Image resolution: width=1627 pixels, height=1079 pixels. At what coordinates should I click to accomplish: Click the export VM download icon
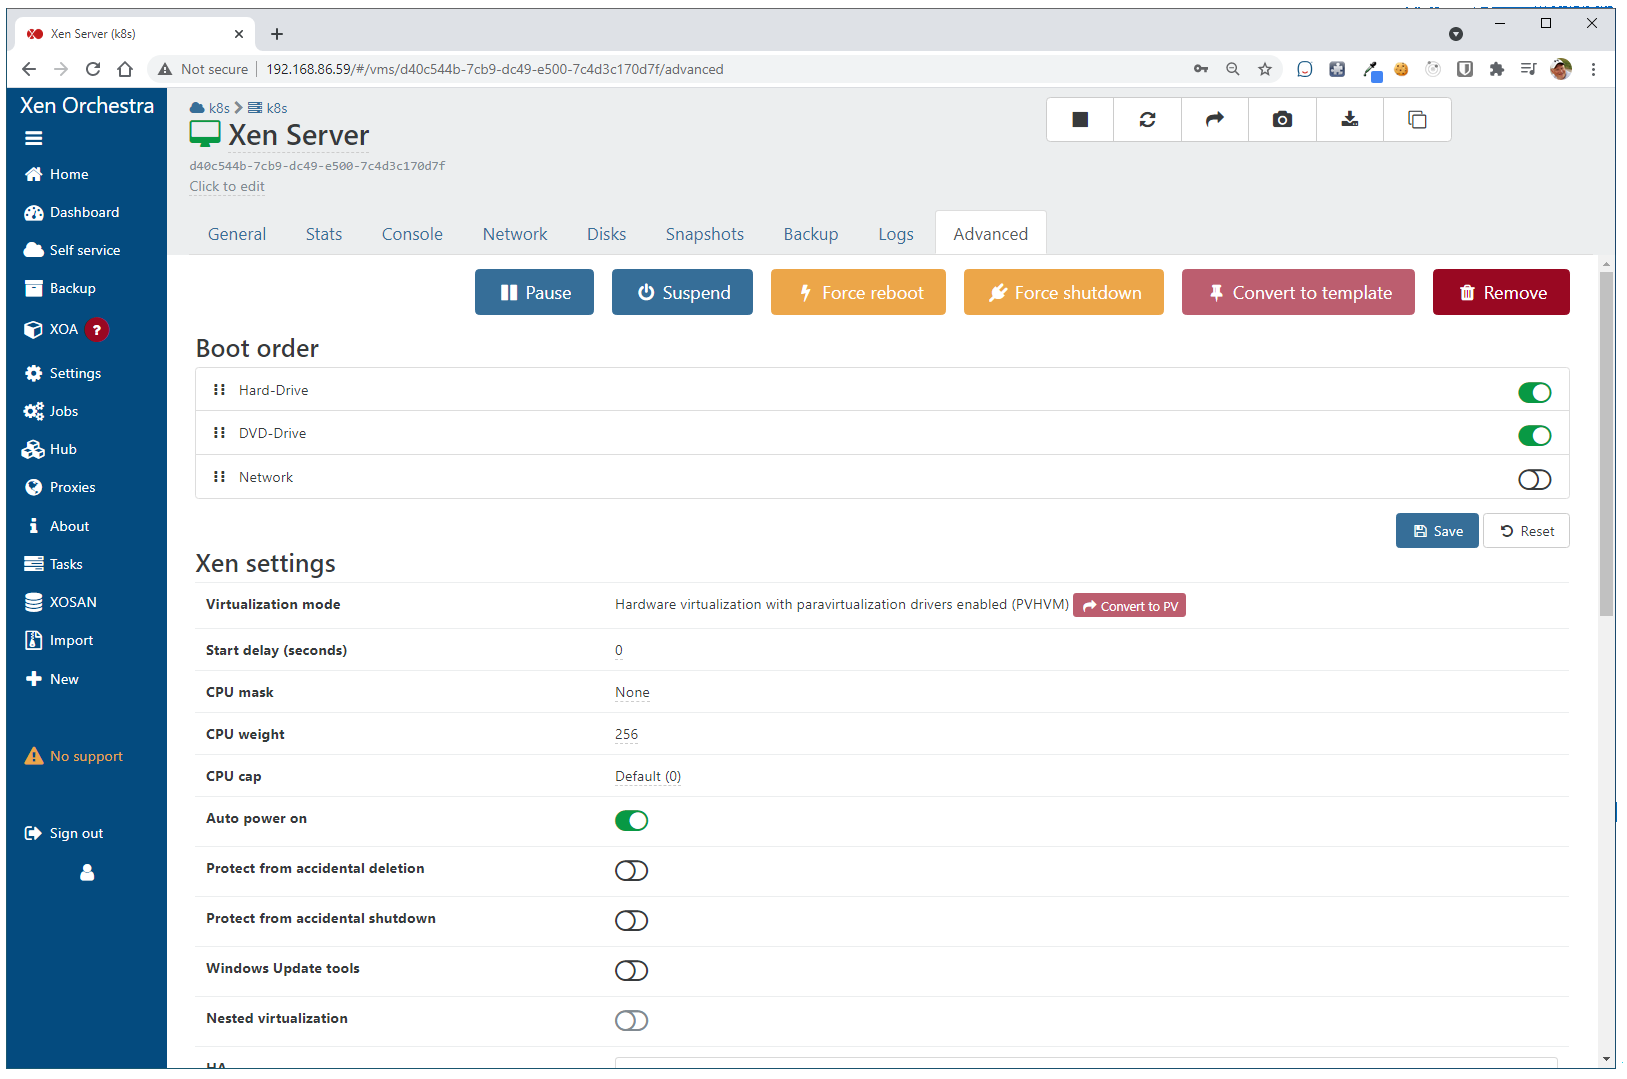(x=1349, y=120)
